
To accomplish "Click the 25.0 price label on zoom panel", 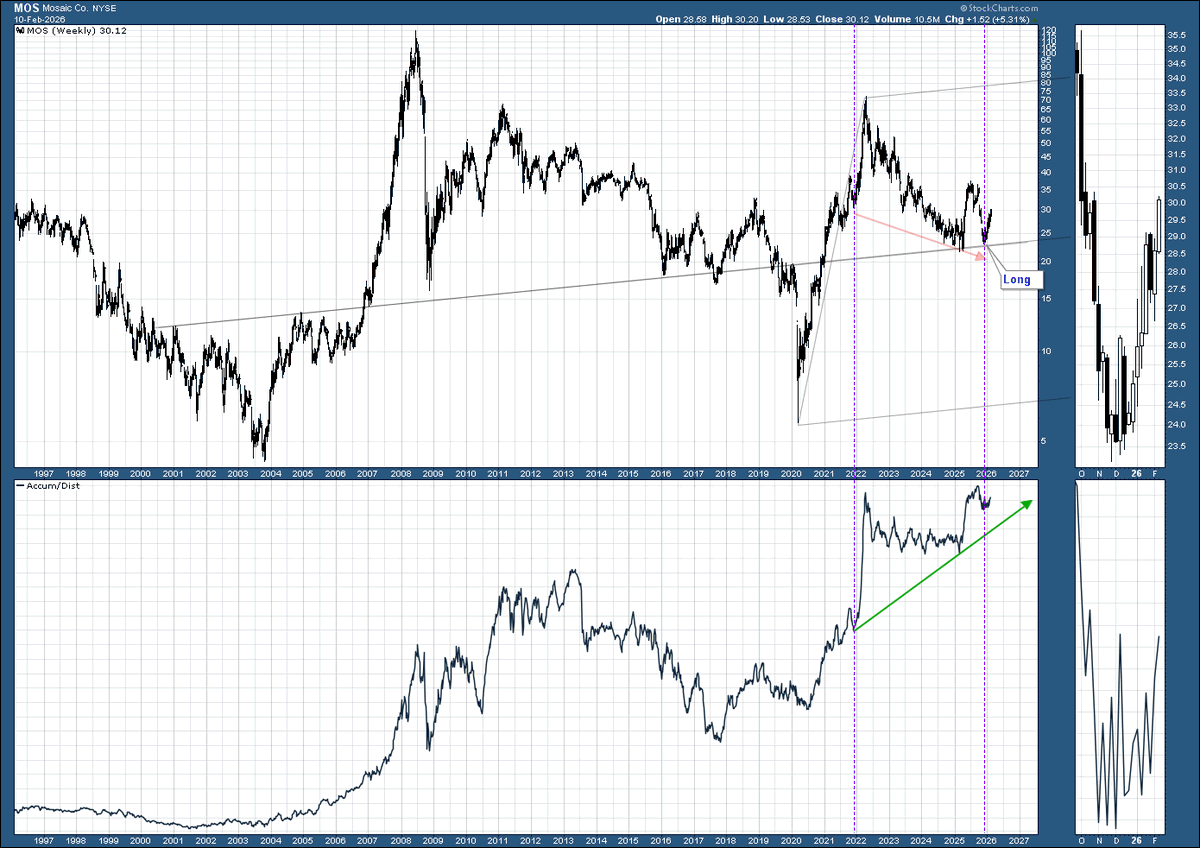I will click(1175, 385).
